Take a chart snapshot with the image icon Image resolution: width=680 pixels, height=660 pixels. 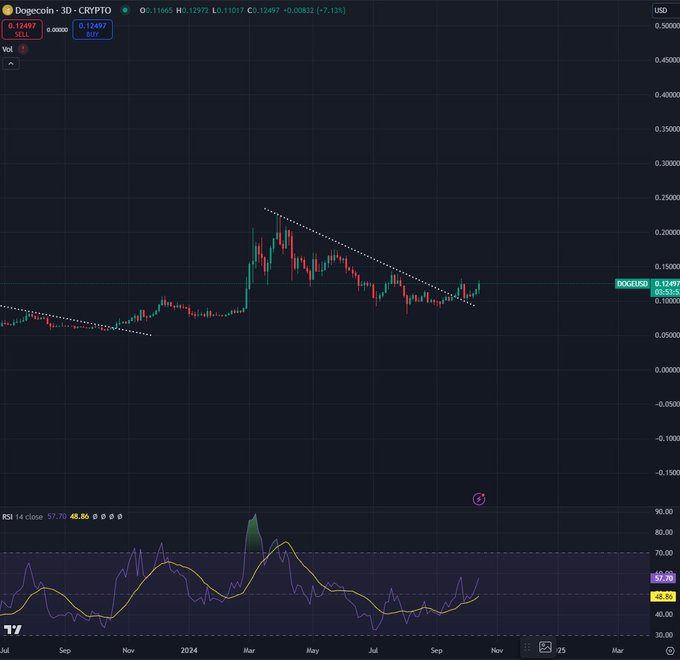[545, 647]
